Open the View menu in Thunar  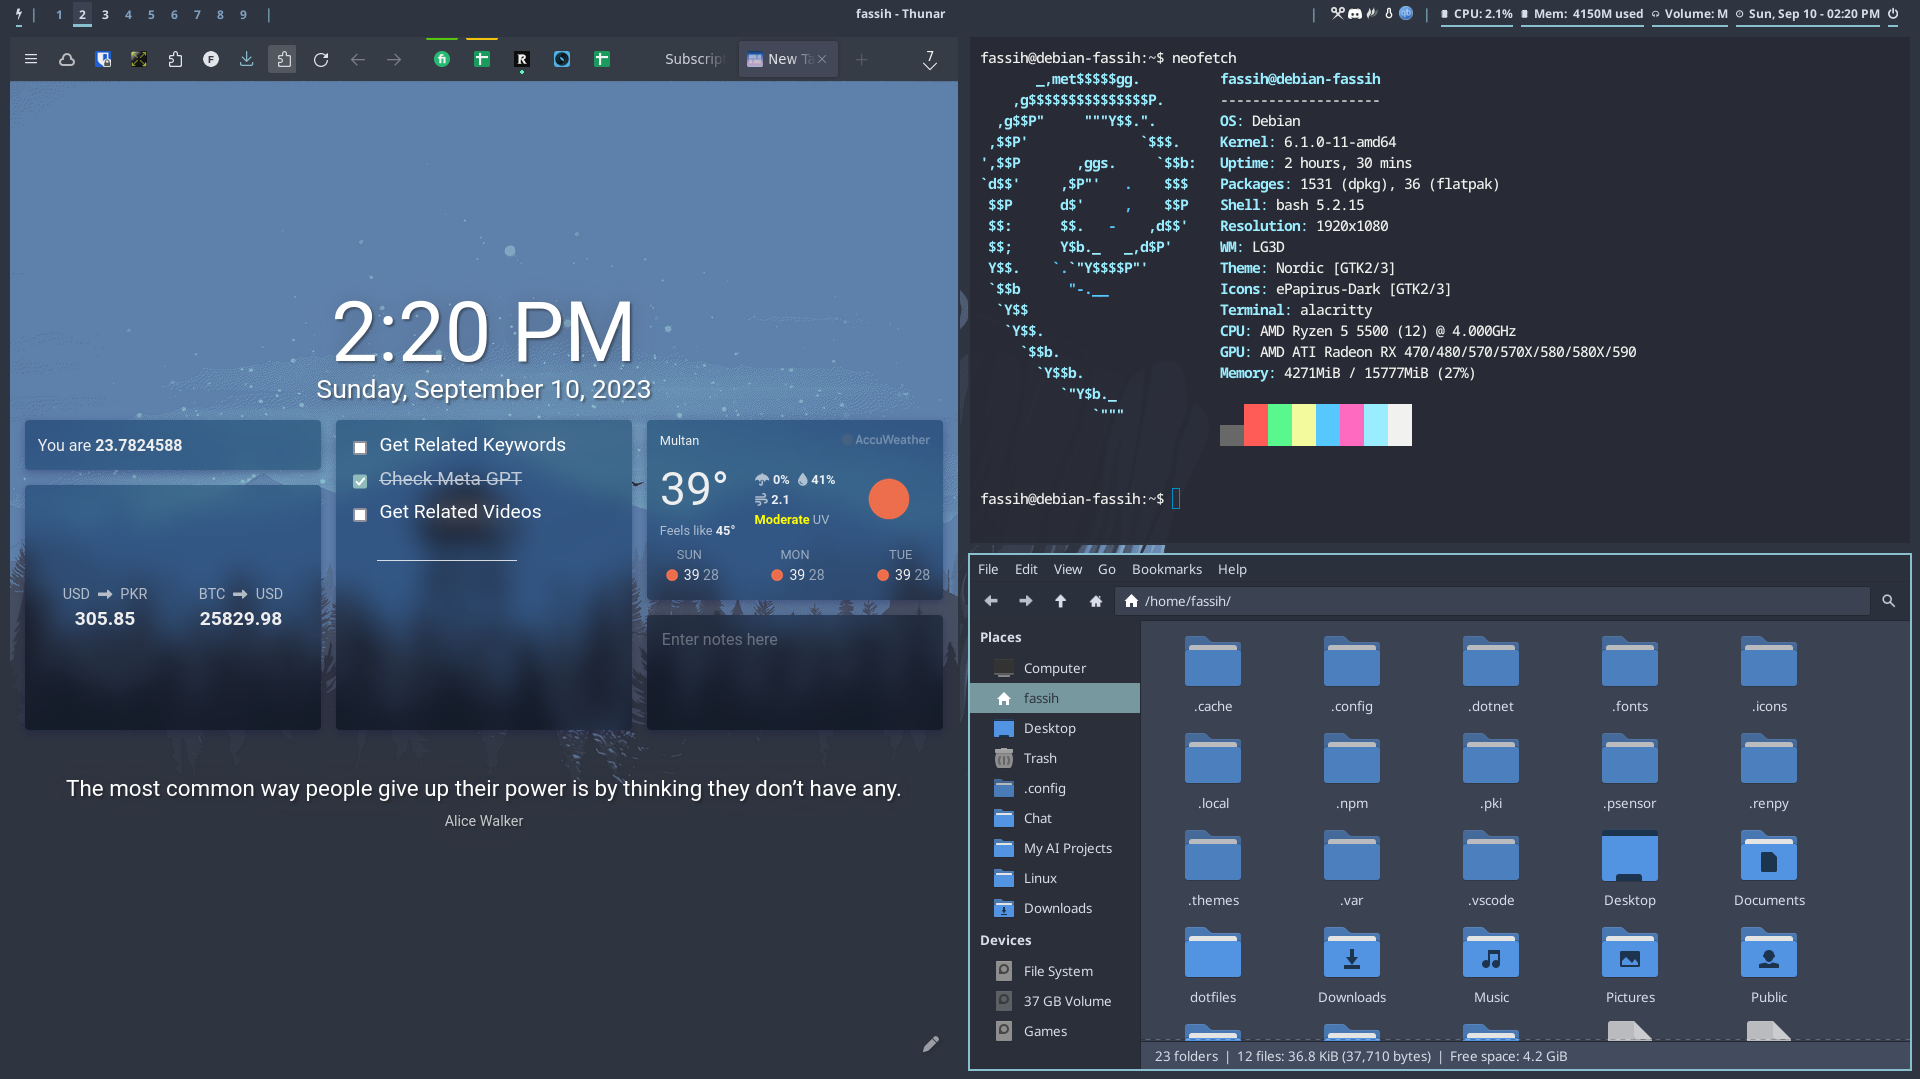point(1068,569)
